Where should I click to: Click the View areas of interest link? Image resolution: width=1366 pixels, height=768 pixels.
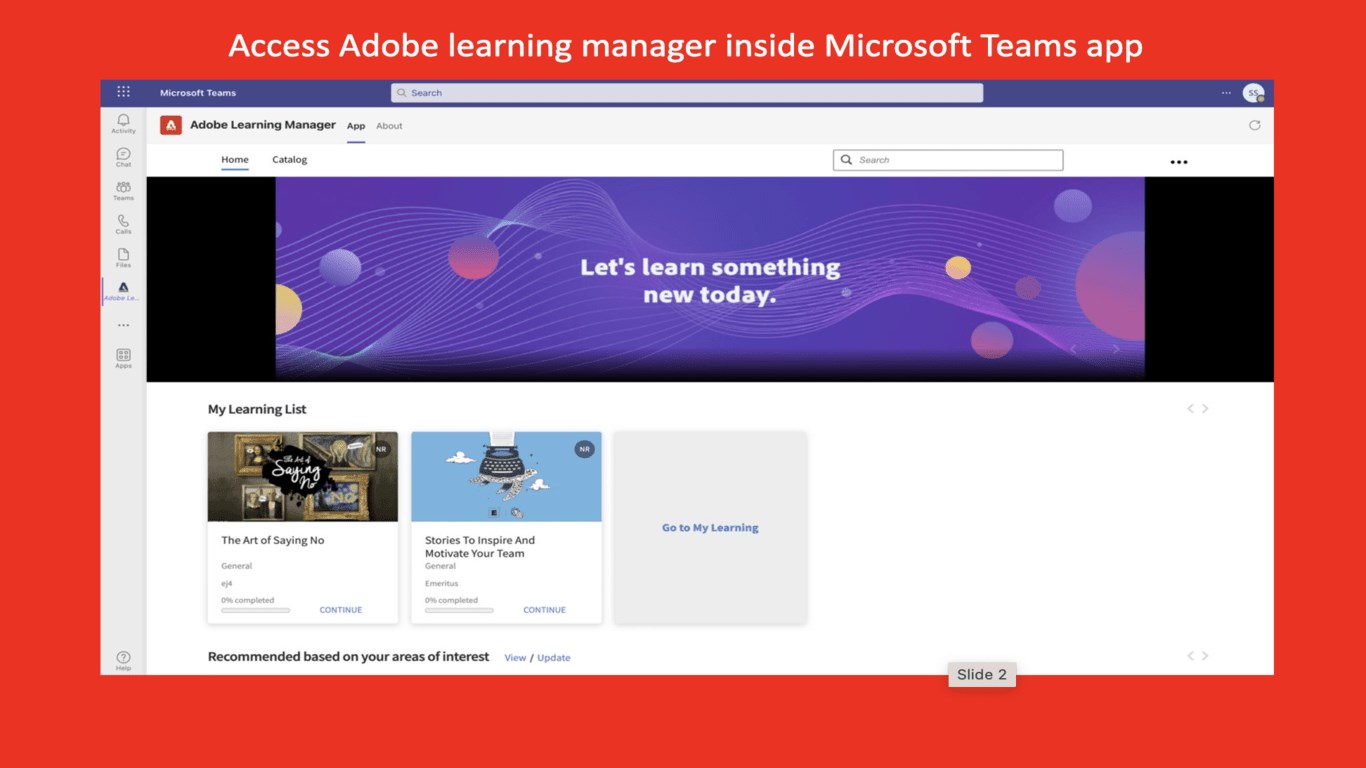(515, 658)
